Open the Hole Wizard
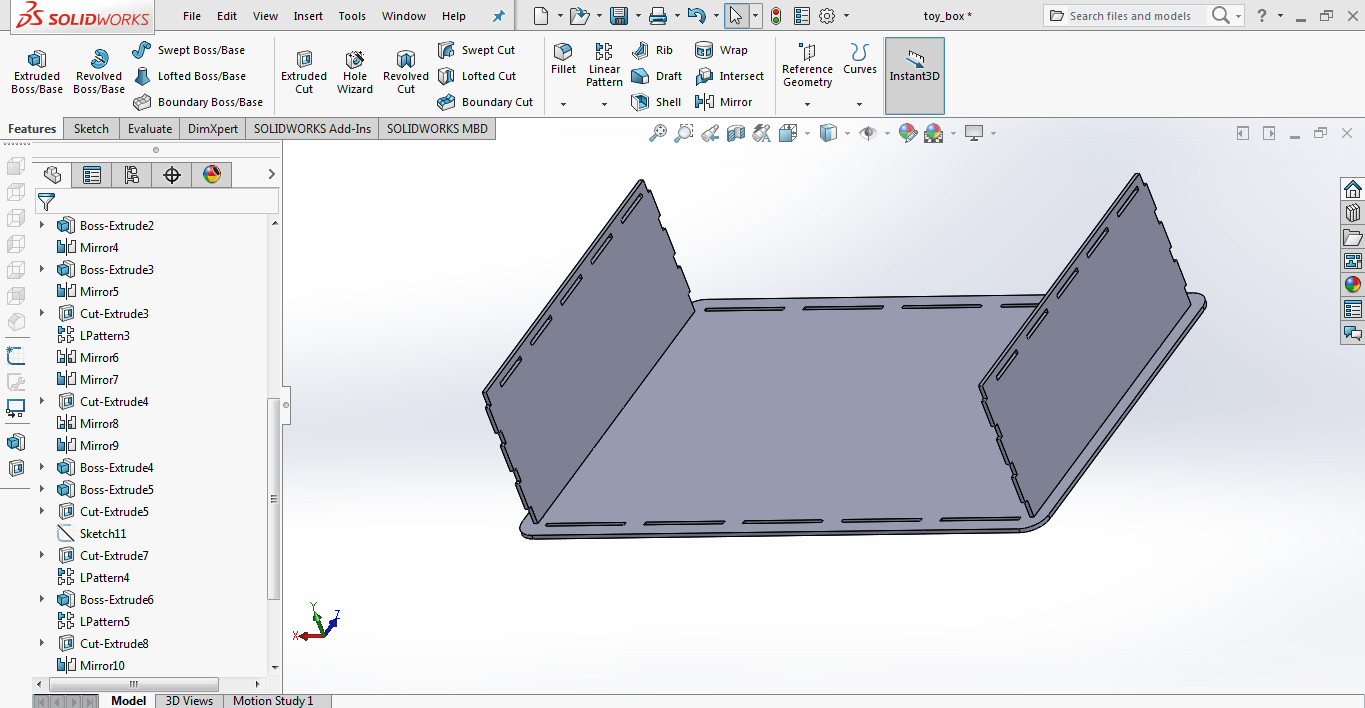 point(355,72)
